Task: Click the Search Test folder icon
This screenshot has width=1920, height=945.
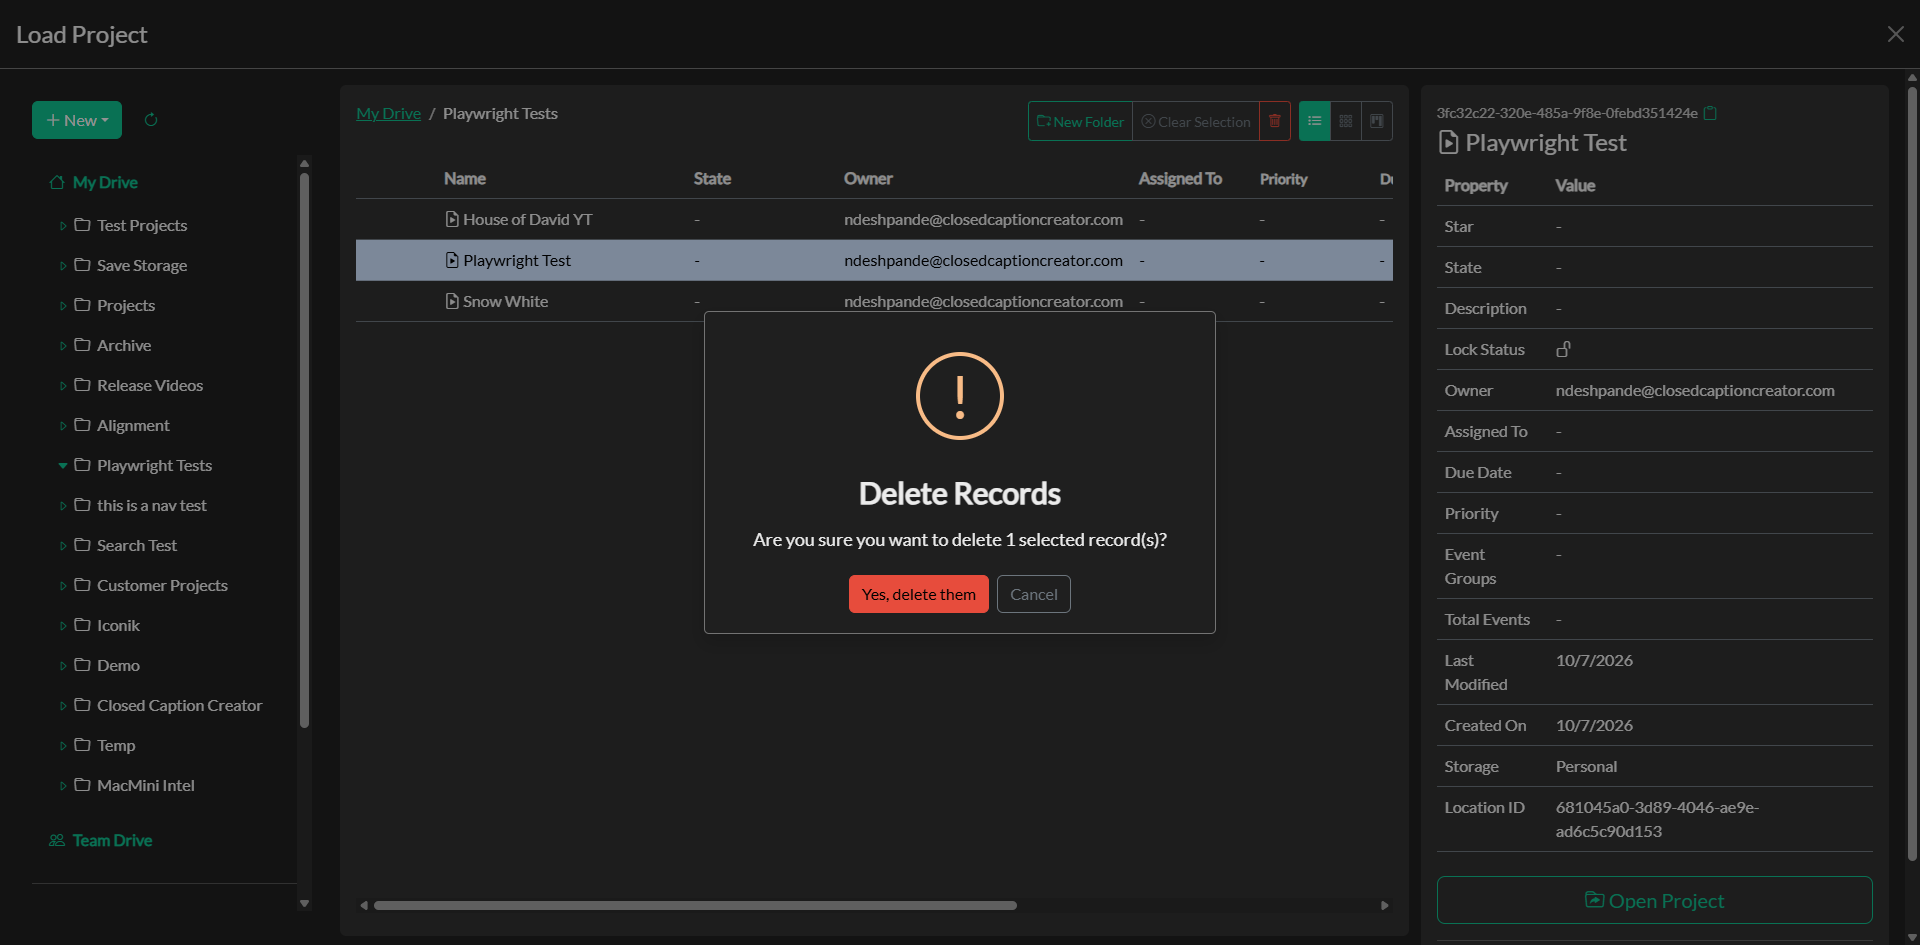Action: coord(82,545)
